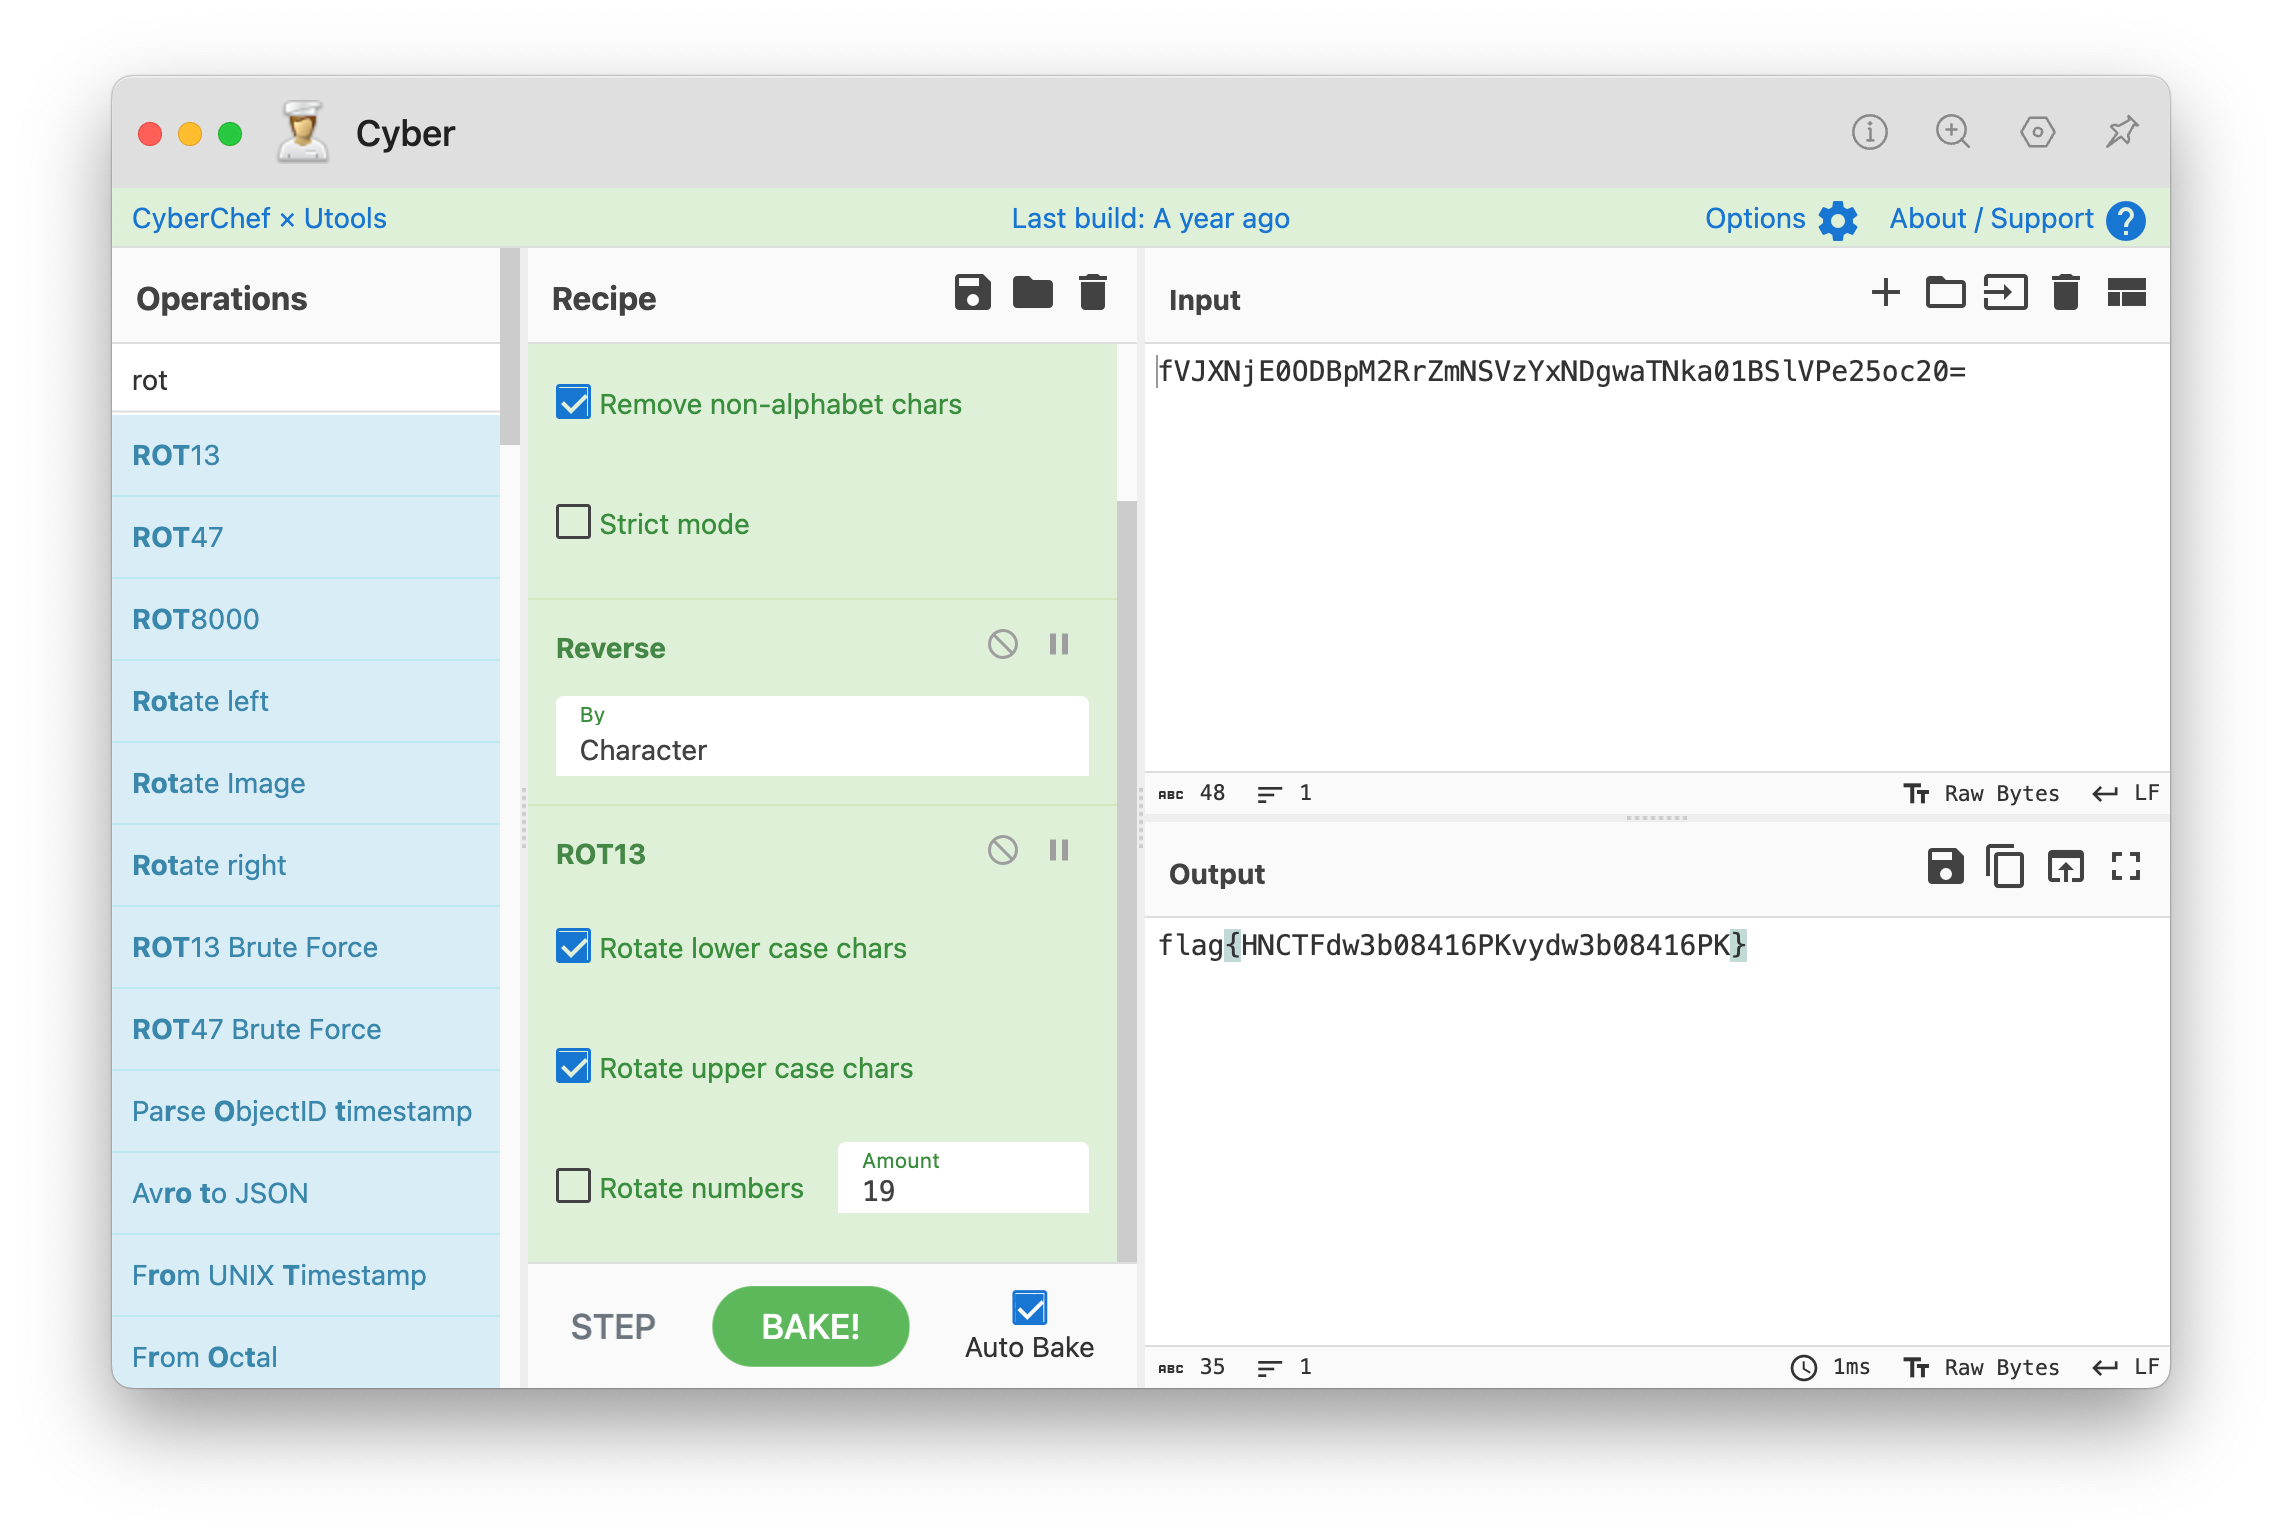
Task: Click the Options gear icon
Action: [1838, 220]
